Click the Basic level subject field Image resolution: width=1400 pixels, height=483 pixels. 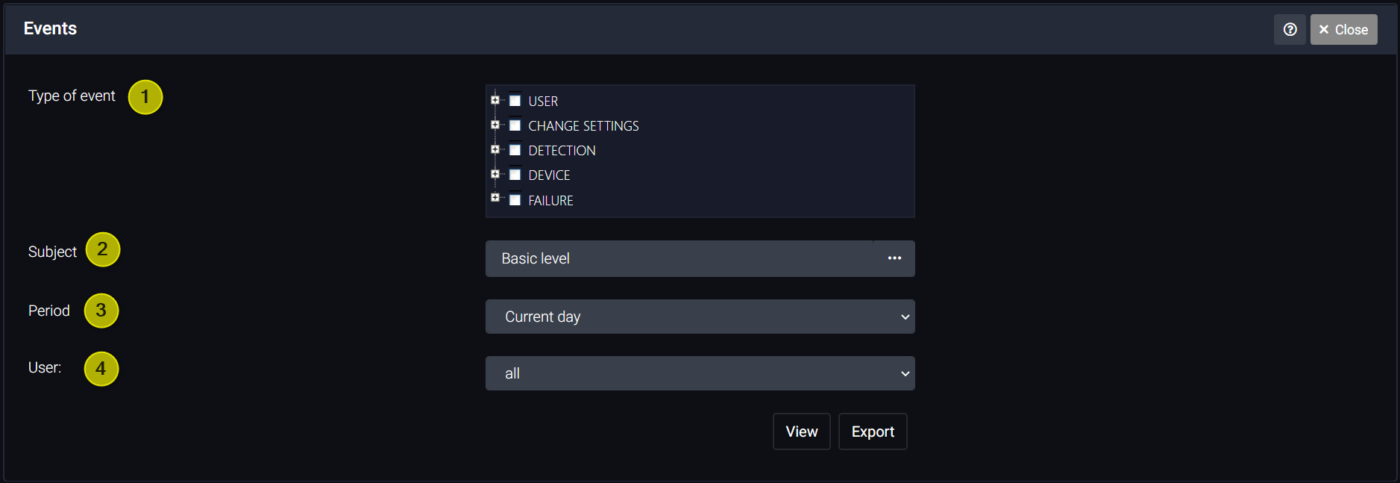click(679, 258)
